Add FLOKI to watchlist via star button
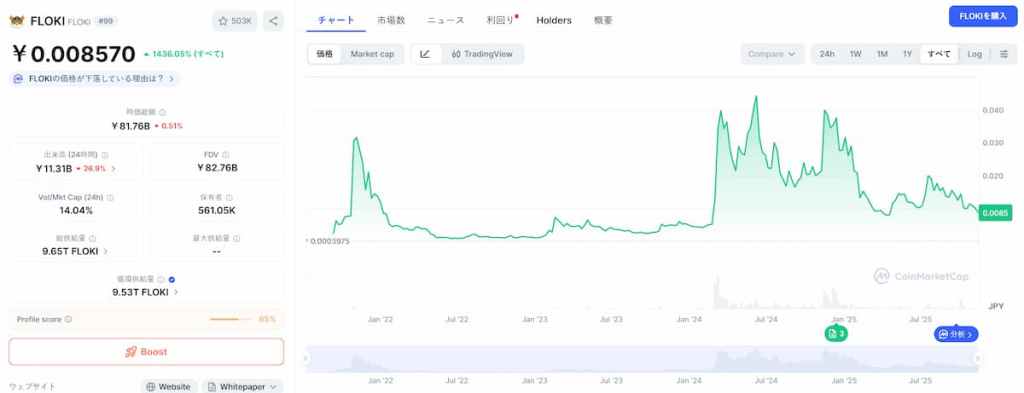Image resolution: width=1024 pixels, height=393 pixels. 234,21
